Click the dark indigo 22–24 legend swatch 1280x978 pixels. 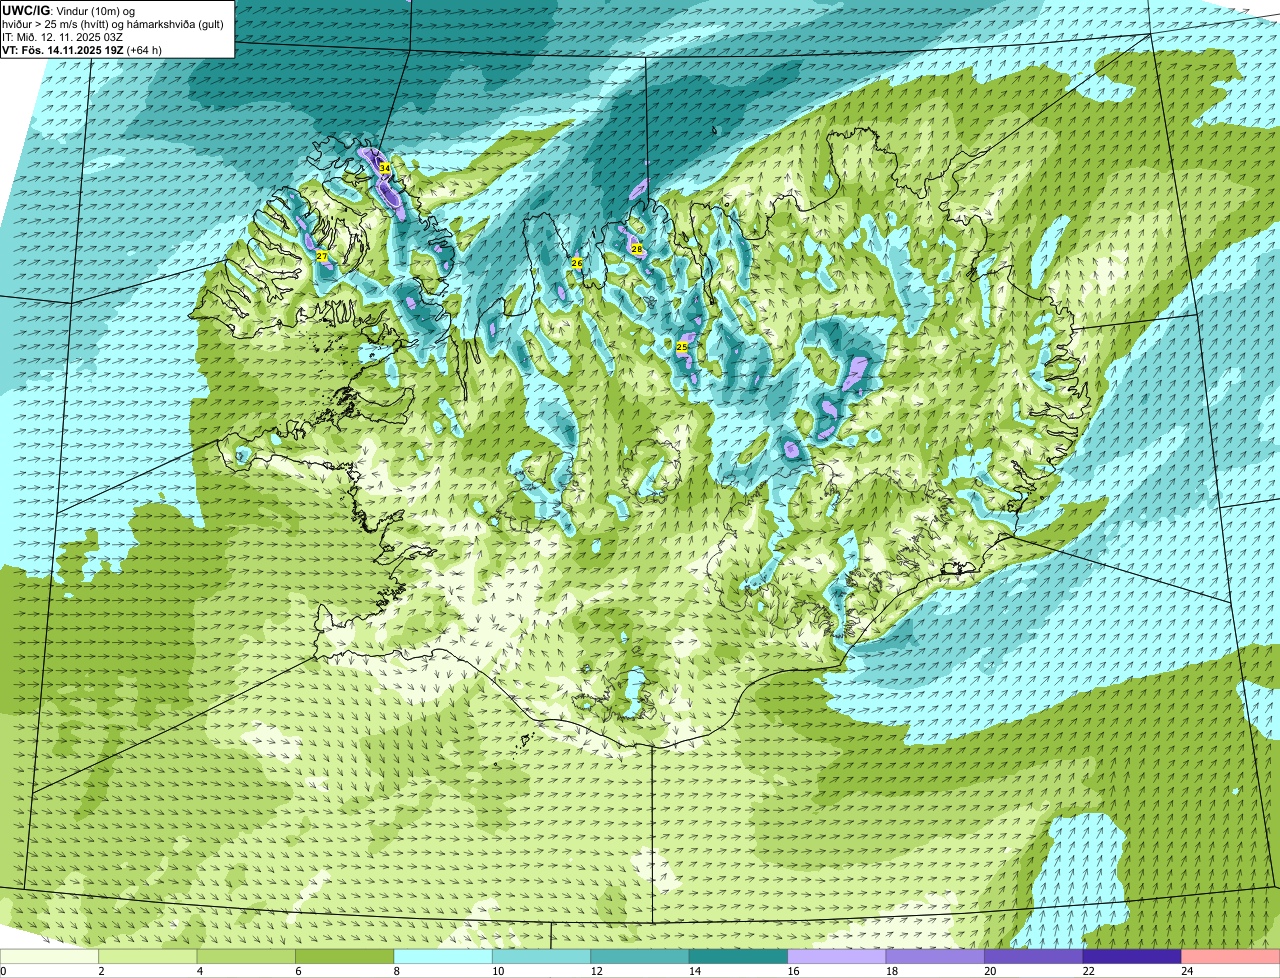tap(1132, 956)
